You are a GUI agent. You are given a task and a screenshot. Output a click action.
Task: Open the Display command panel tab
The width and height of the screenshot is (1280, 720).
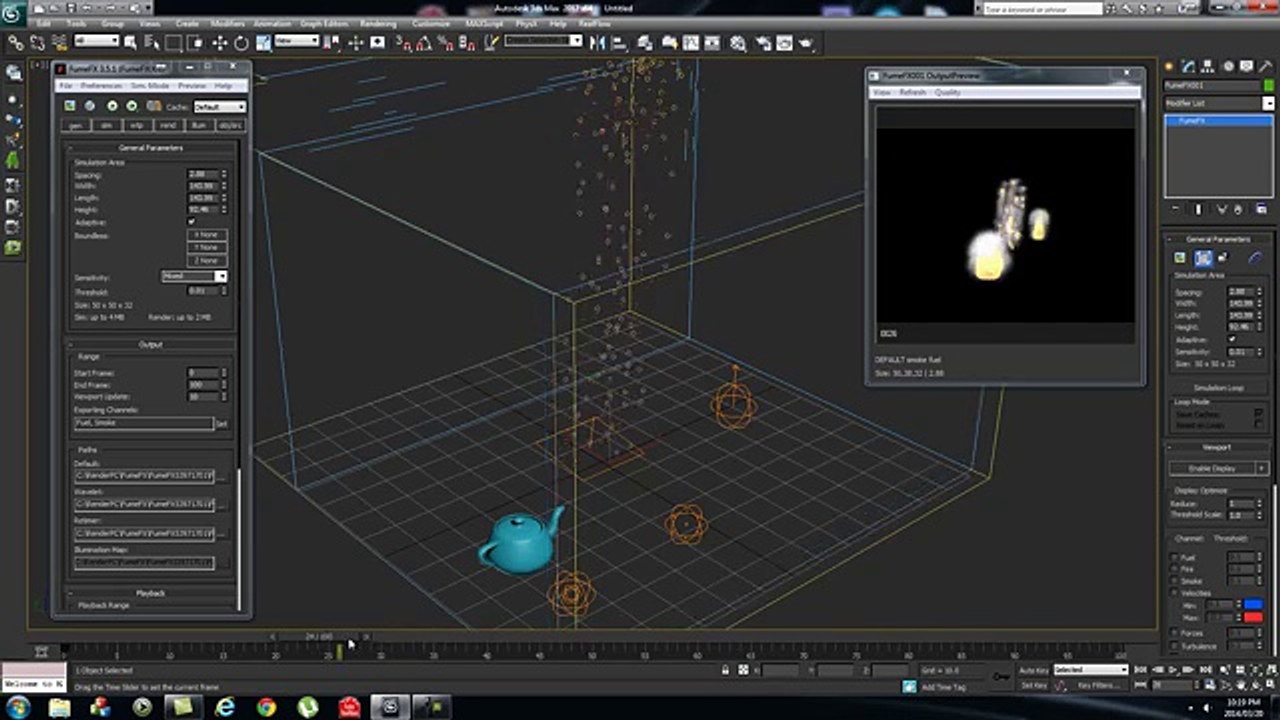[1245, 65]
